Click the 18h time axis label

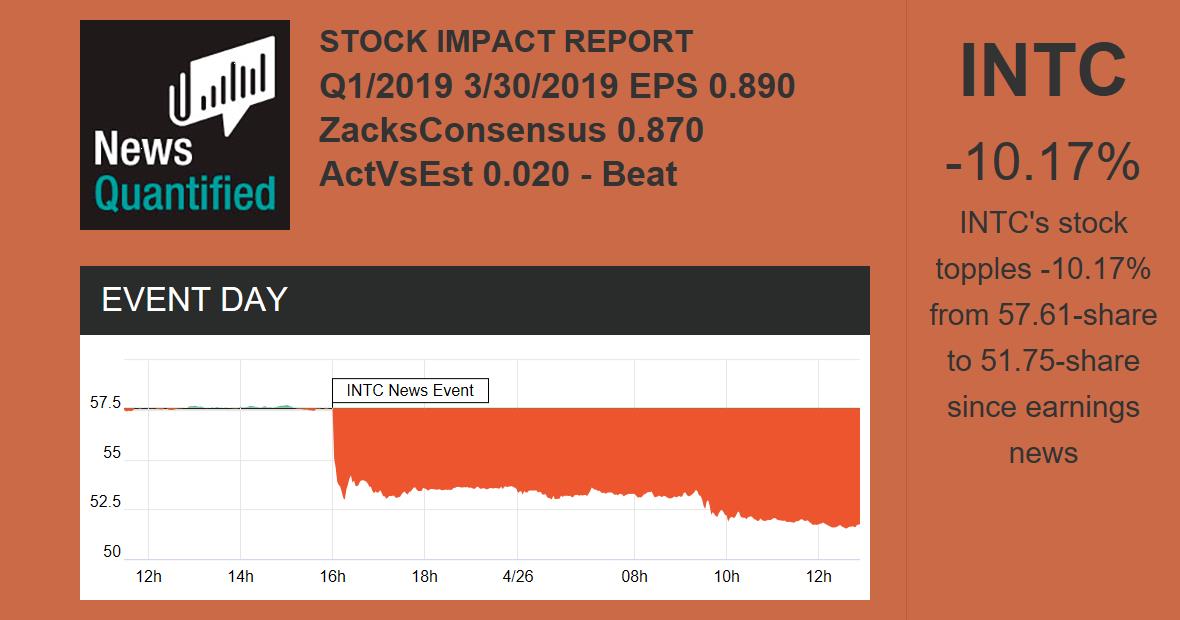[424, 576]
